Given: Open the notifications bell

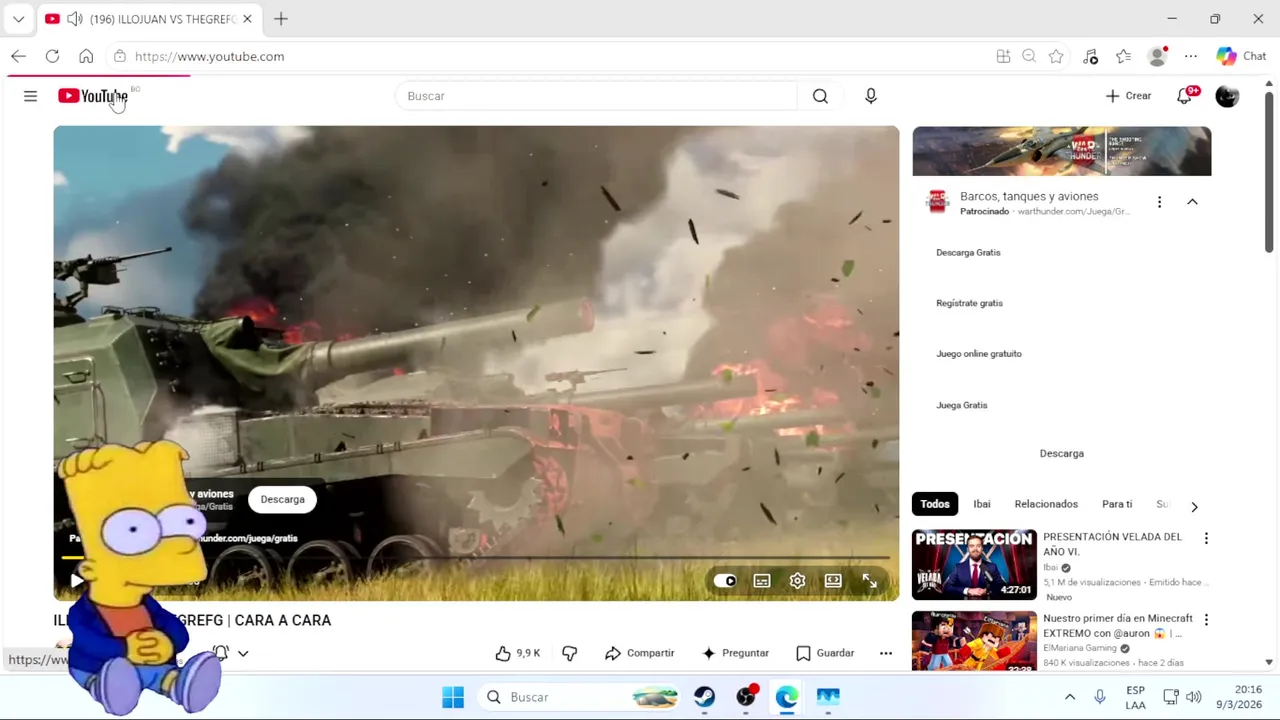Looking at the screenshot, I should tap(1185, 96).
